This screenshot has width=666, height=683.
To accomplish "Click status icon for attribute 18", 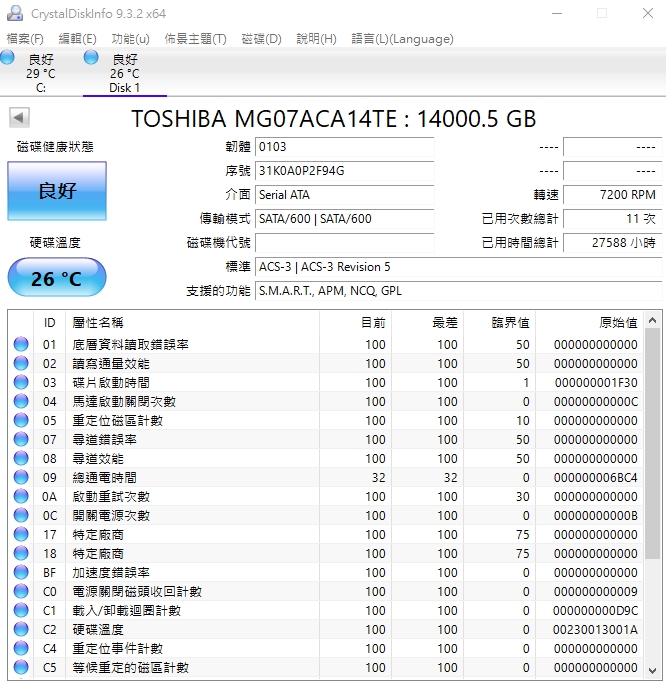I will pos(21,553).
